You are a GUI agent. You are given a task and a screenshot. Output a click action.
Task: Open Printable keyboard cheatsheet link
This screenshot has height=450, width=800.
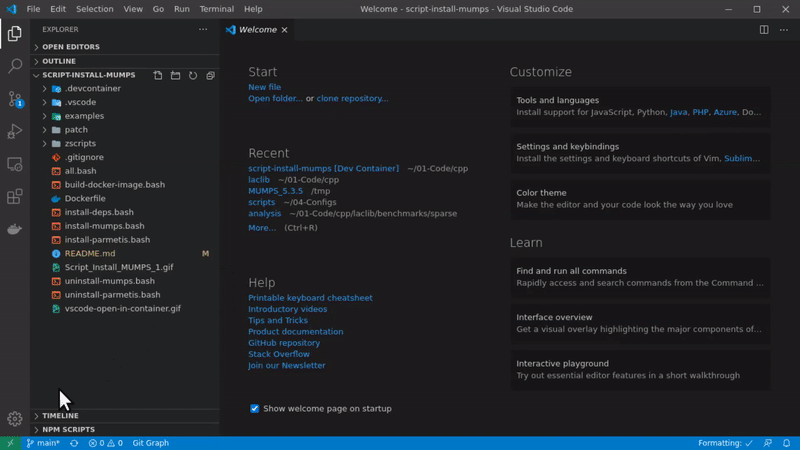310,298
